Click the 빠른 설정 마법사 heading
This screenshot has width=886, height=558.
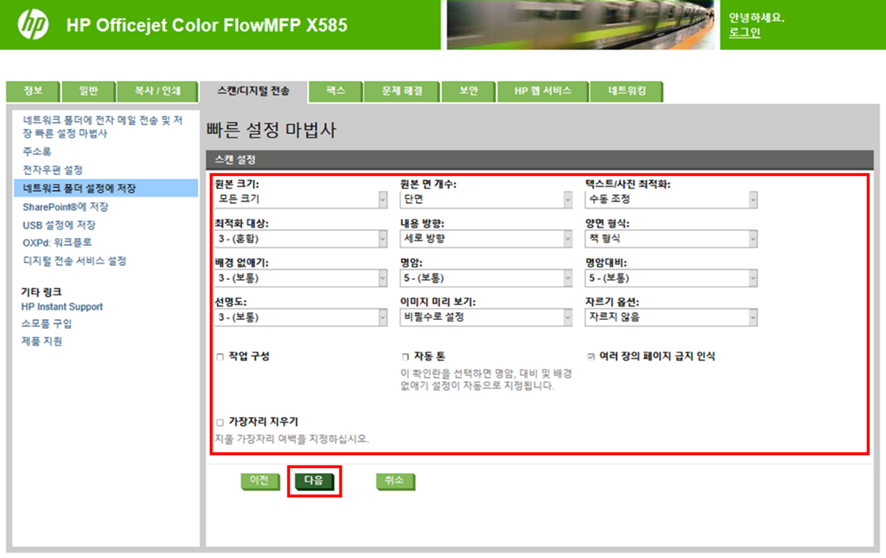tap(271, 130)
